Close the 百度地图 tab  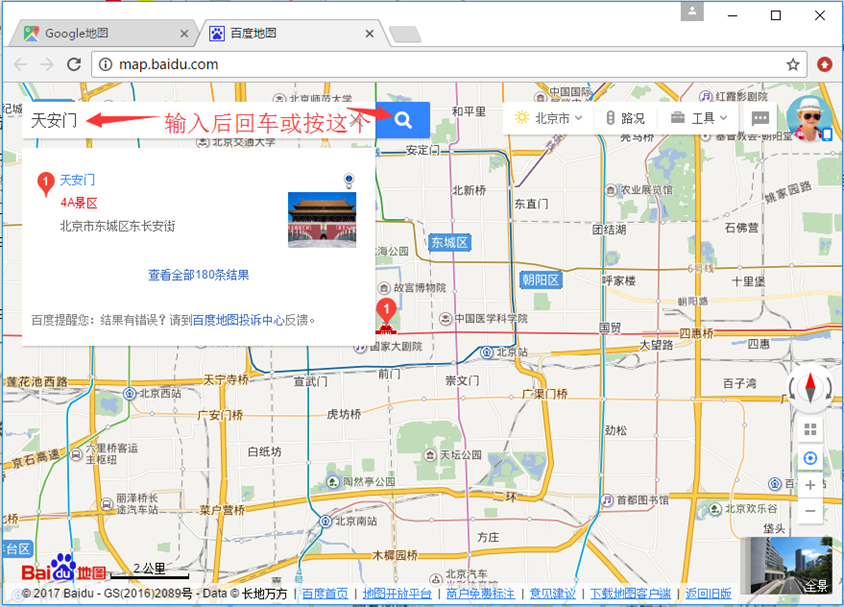(369, 34)
